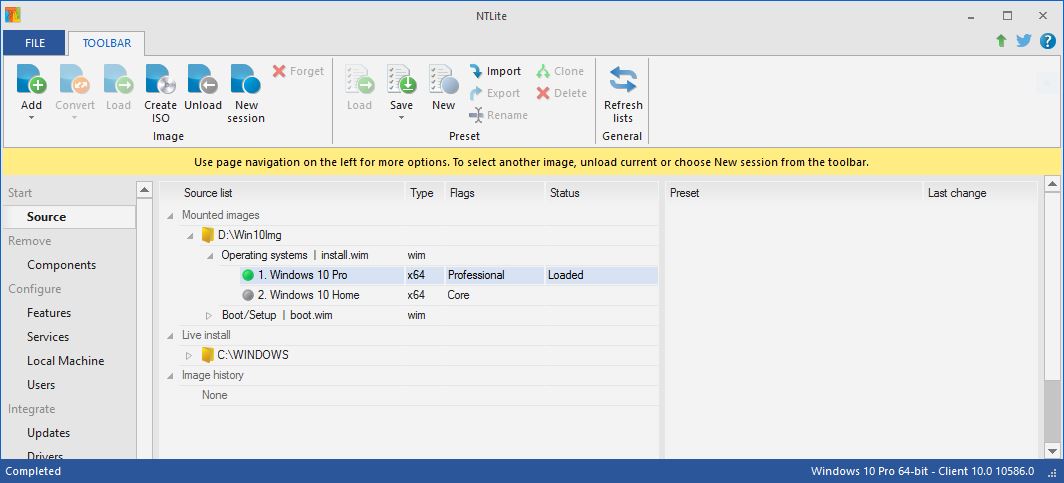Open the Add dropdown arrow
The width and height of the screenshot is (1064, 483).
[31, 118]
